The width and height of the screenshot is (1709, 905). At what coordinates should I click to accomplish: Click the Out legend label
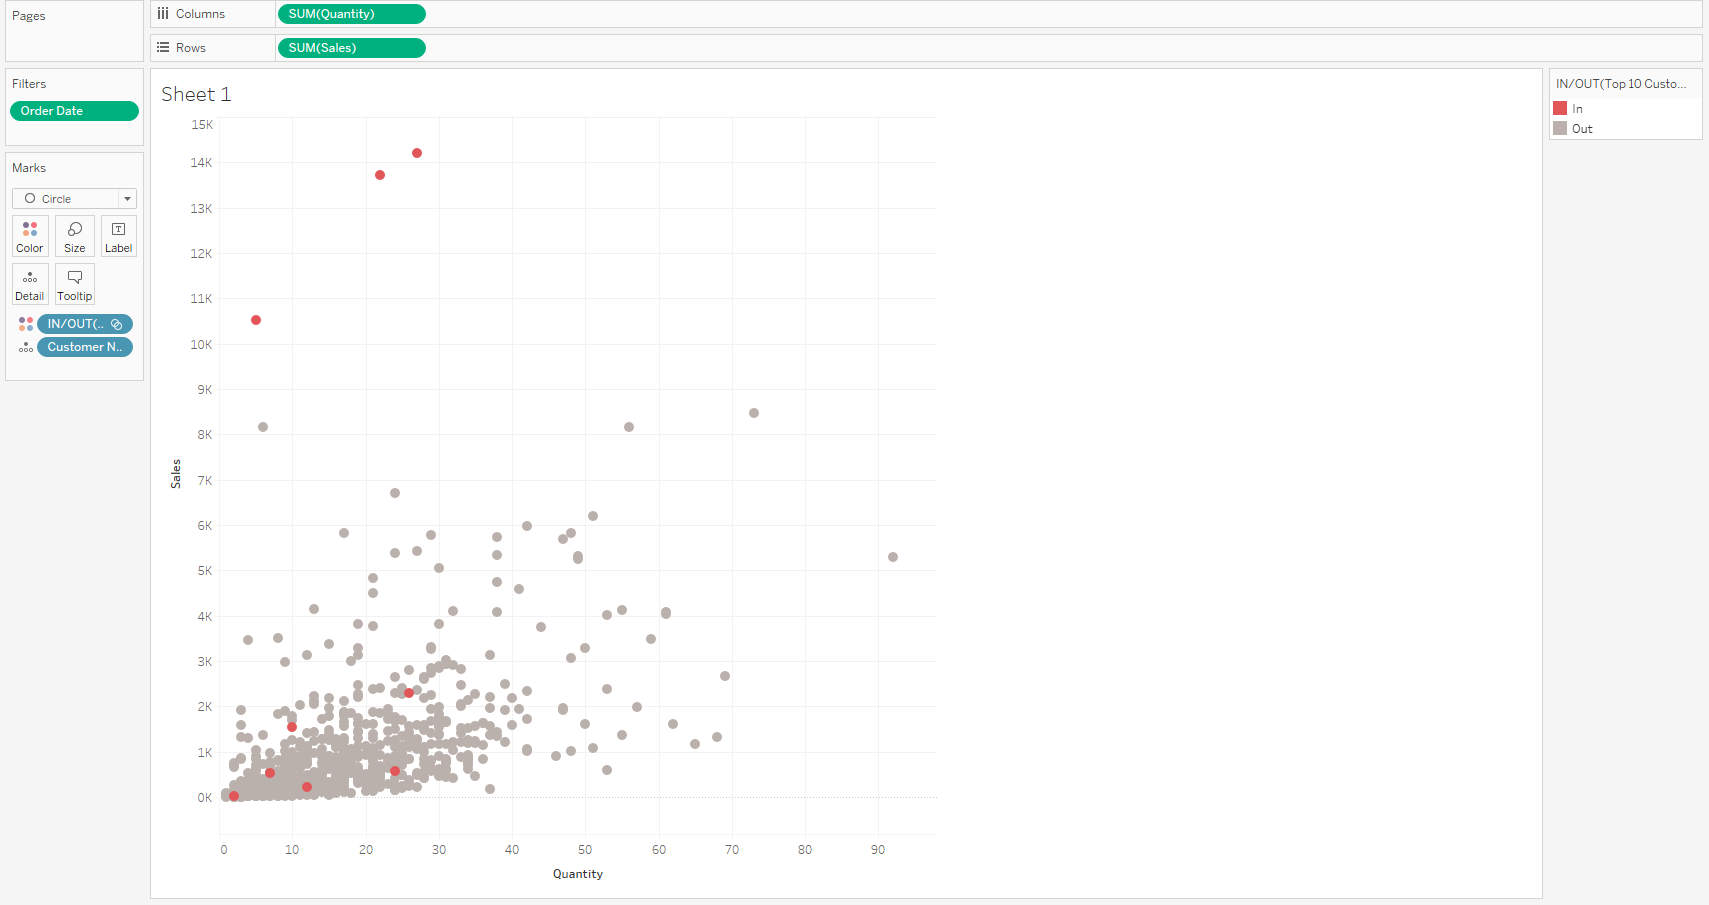pos(1582,129)
